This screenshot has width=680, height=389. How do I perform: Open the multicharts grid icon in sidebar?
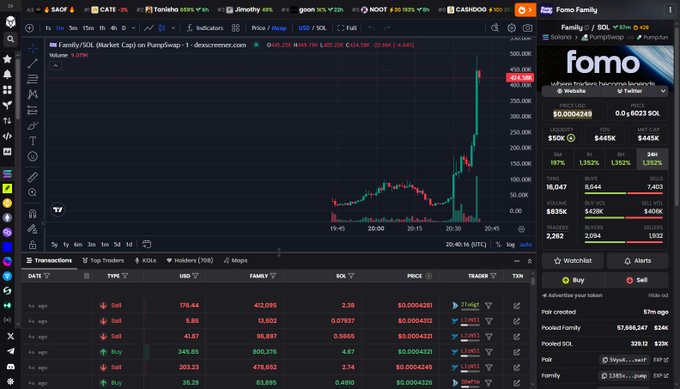click(x=7, y=90)
